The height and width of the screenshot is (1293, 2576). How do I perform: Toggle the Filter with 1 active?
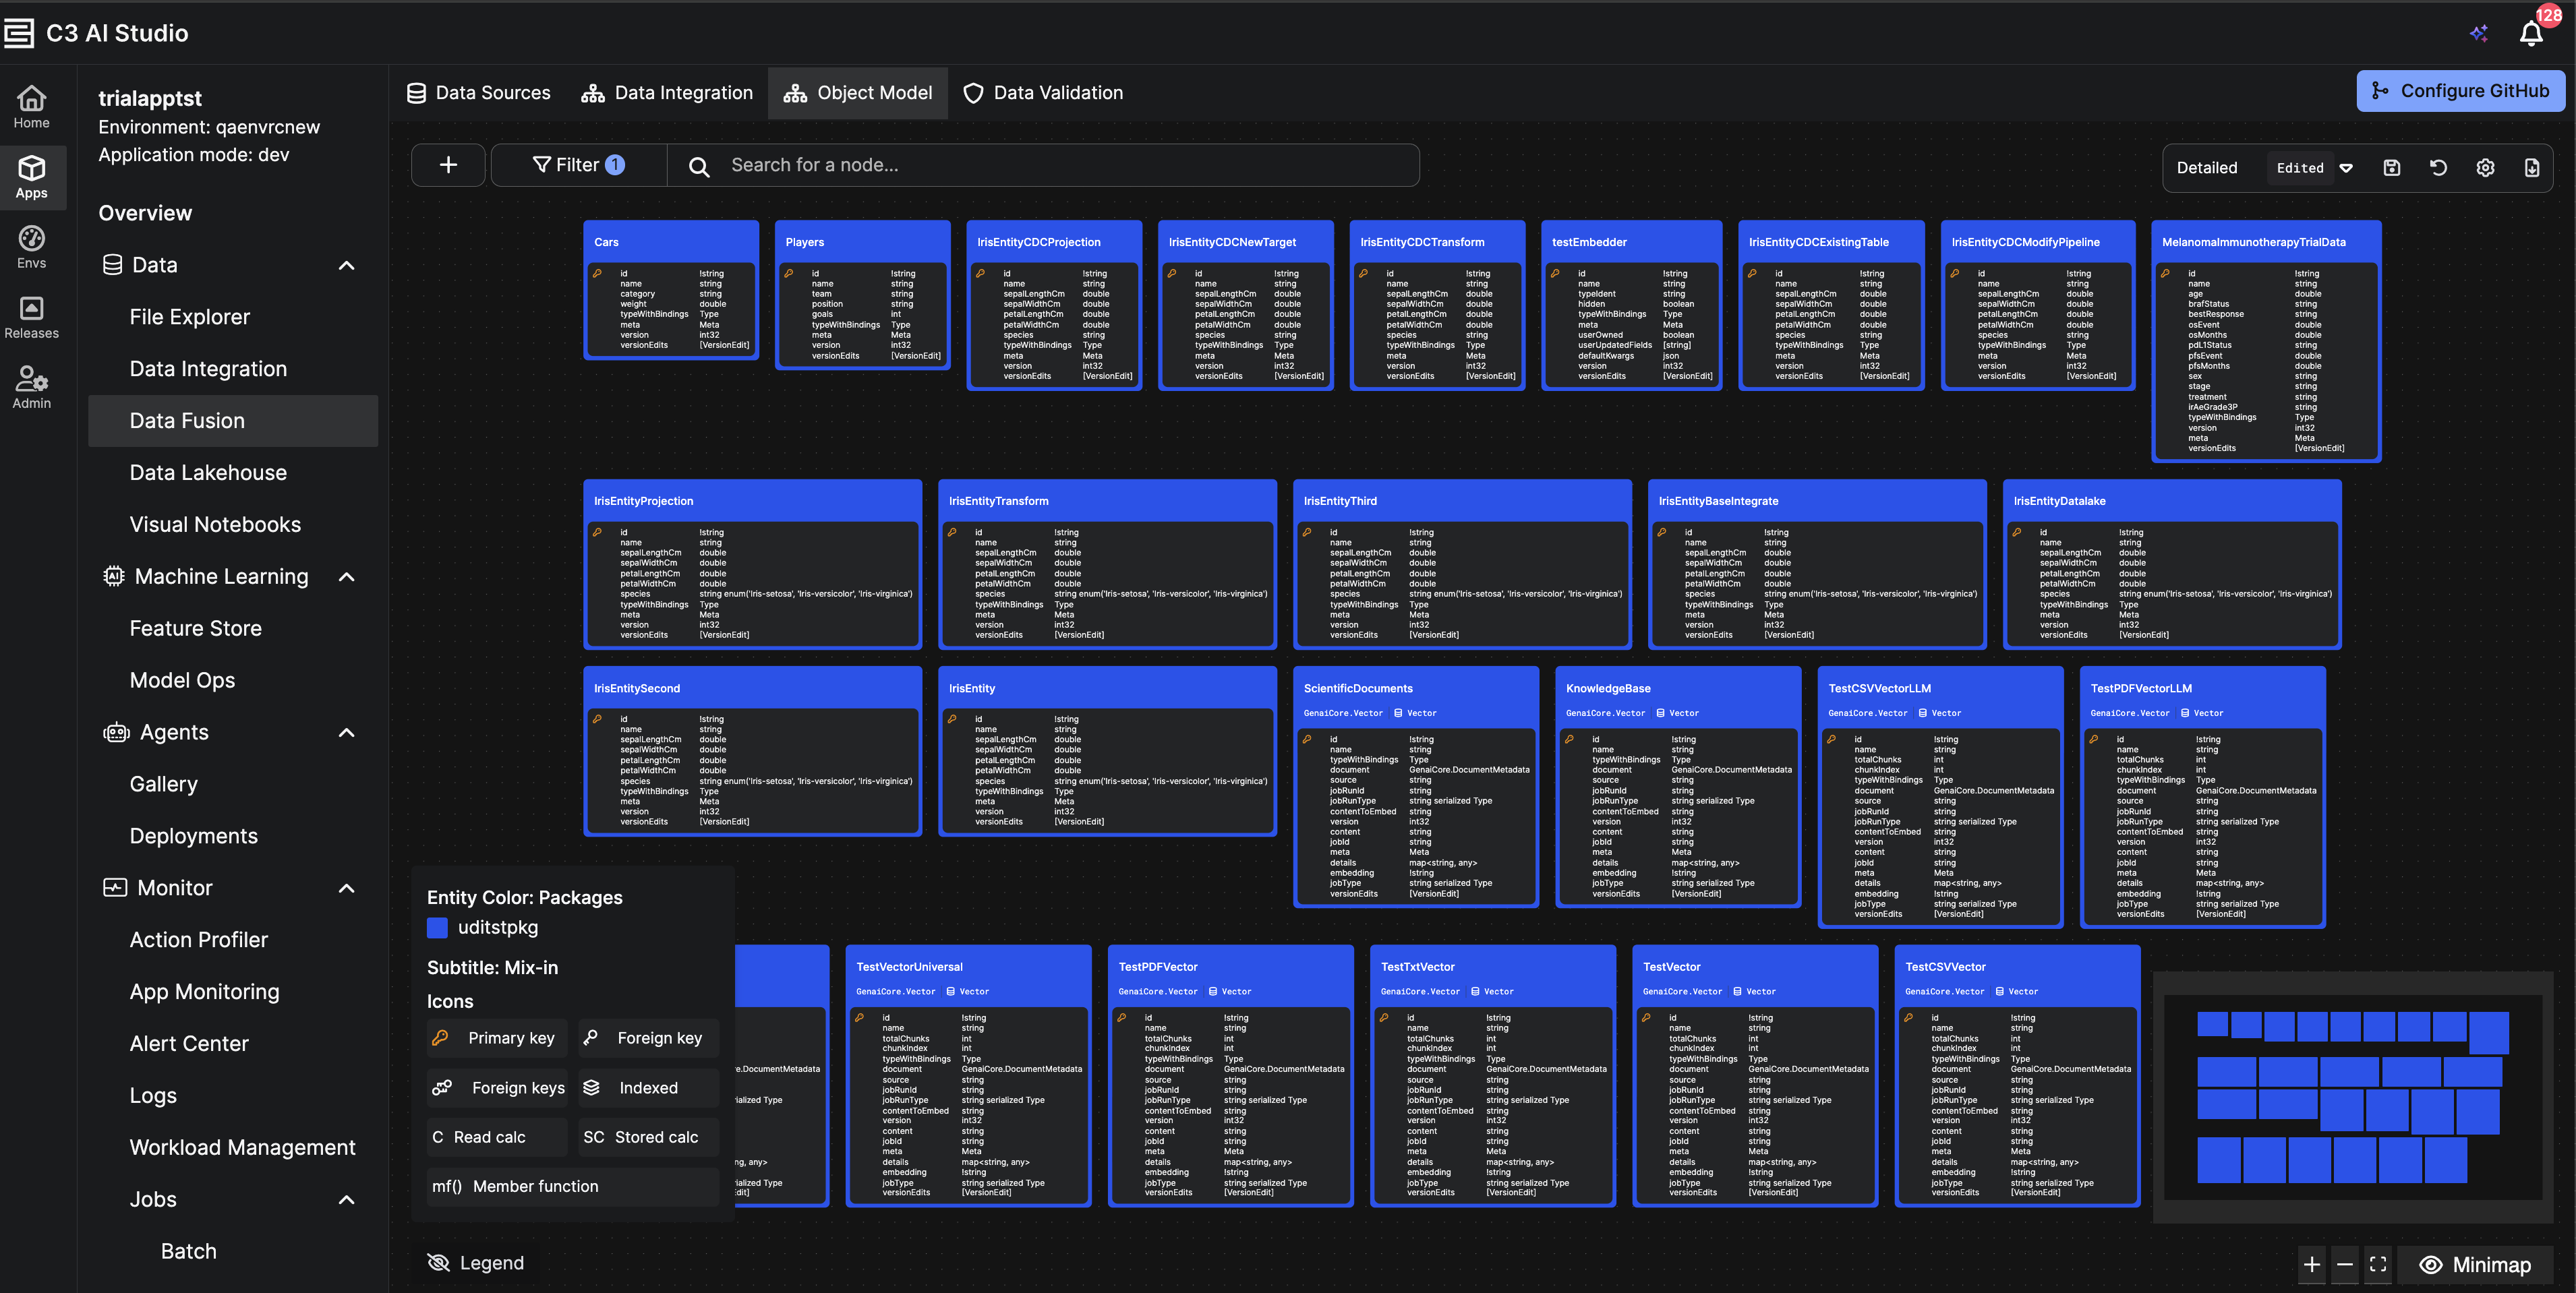pyautogui.click(x=578, y=165)
